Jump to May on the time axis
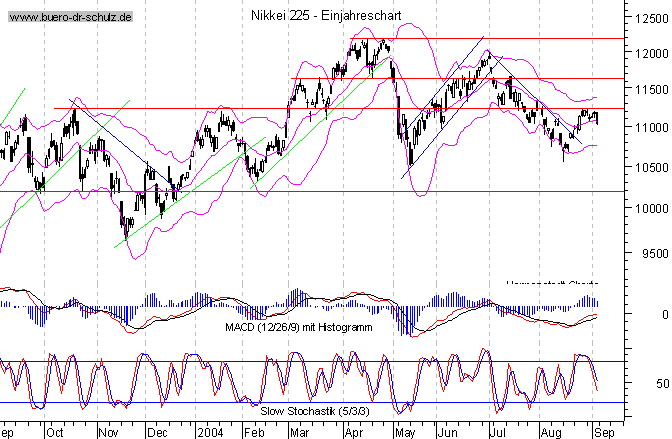The width and height of the screenshot is (672, 439). point(404,432)
